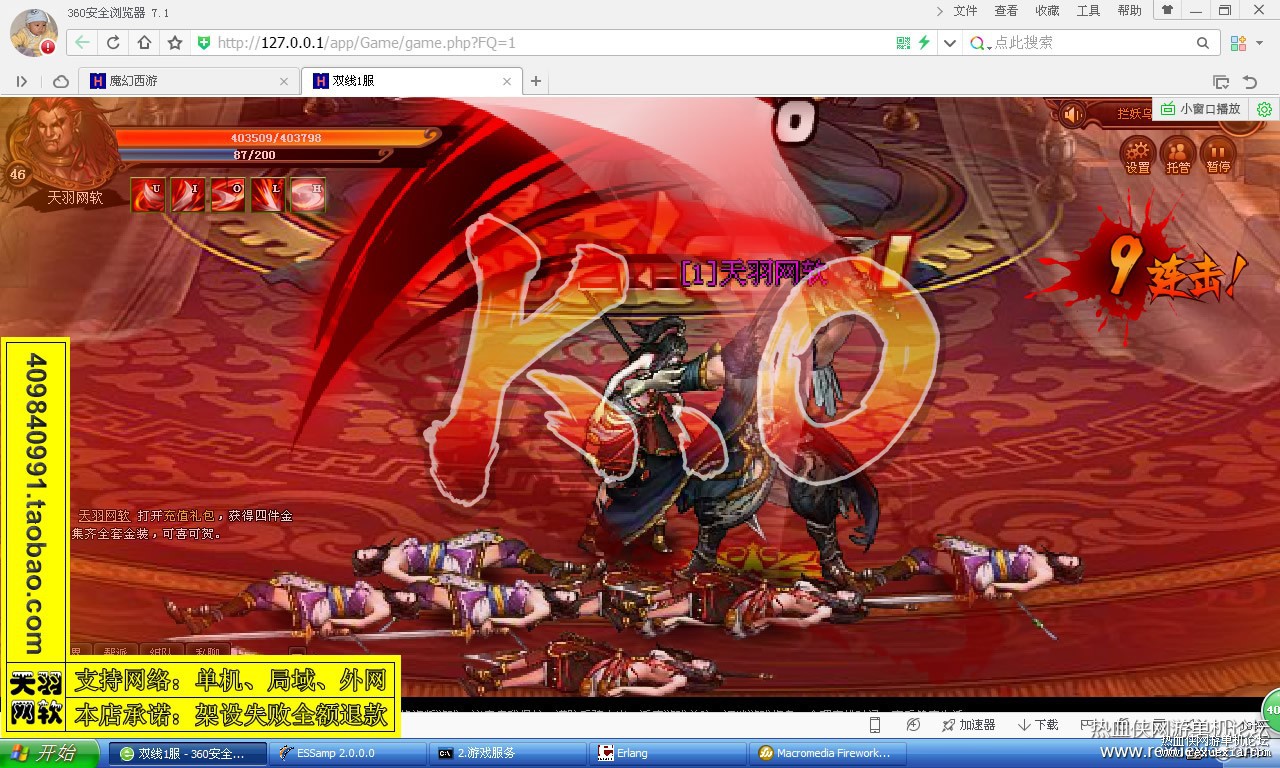Viewport: 1280px width, 768px height.
Task: Click the 双线1服 - 360 taskbar button
Action: [187, 753]
